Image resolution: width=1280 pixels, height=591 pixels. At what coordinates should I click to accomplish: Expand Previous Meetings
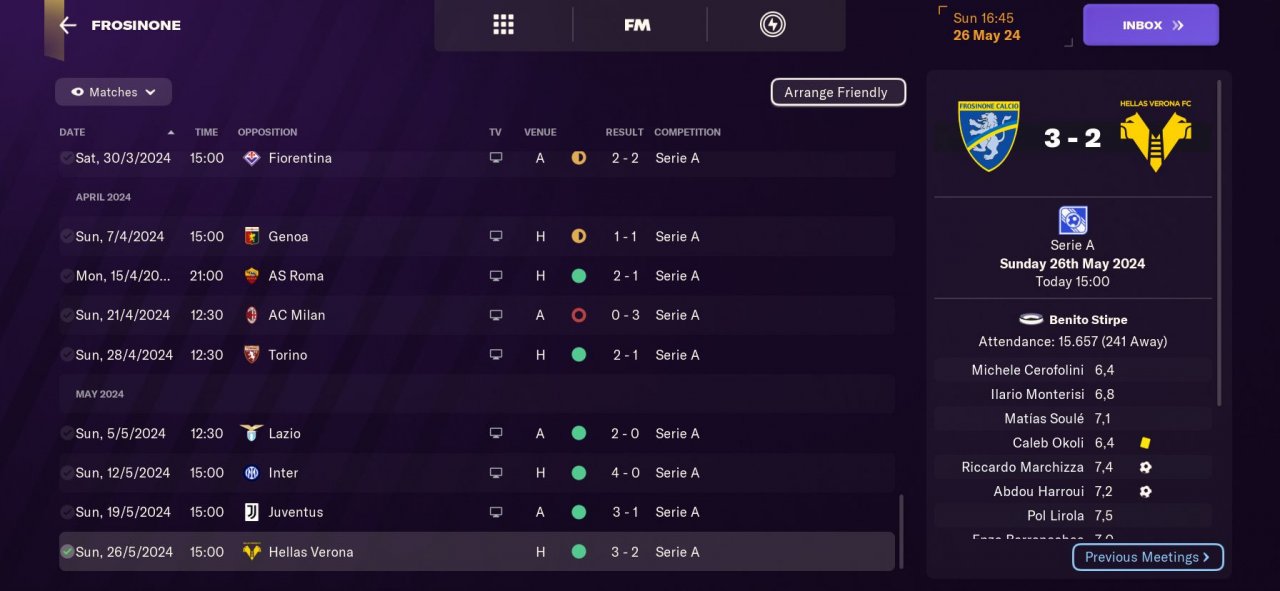1147,557
